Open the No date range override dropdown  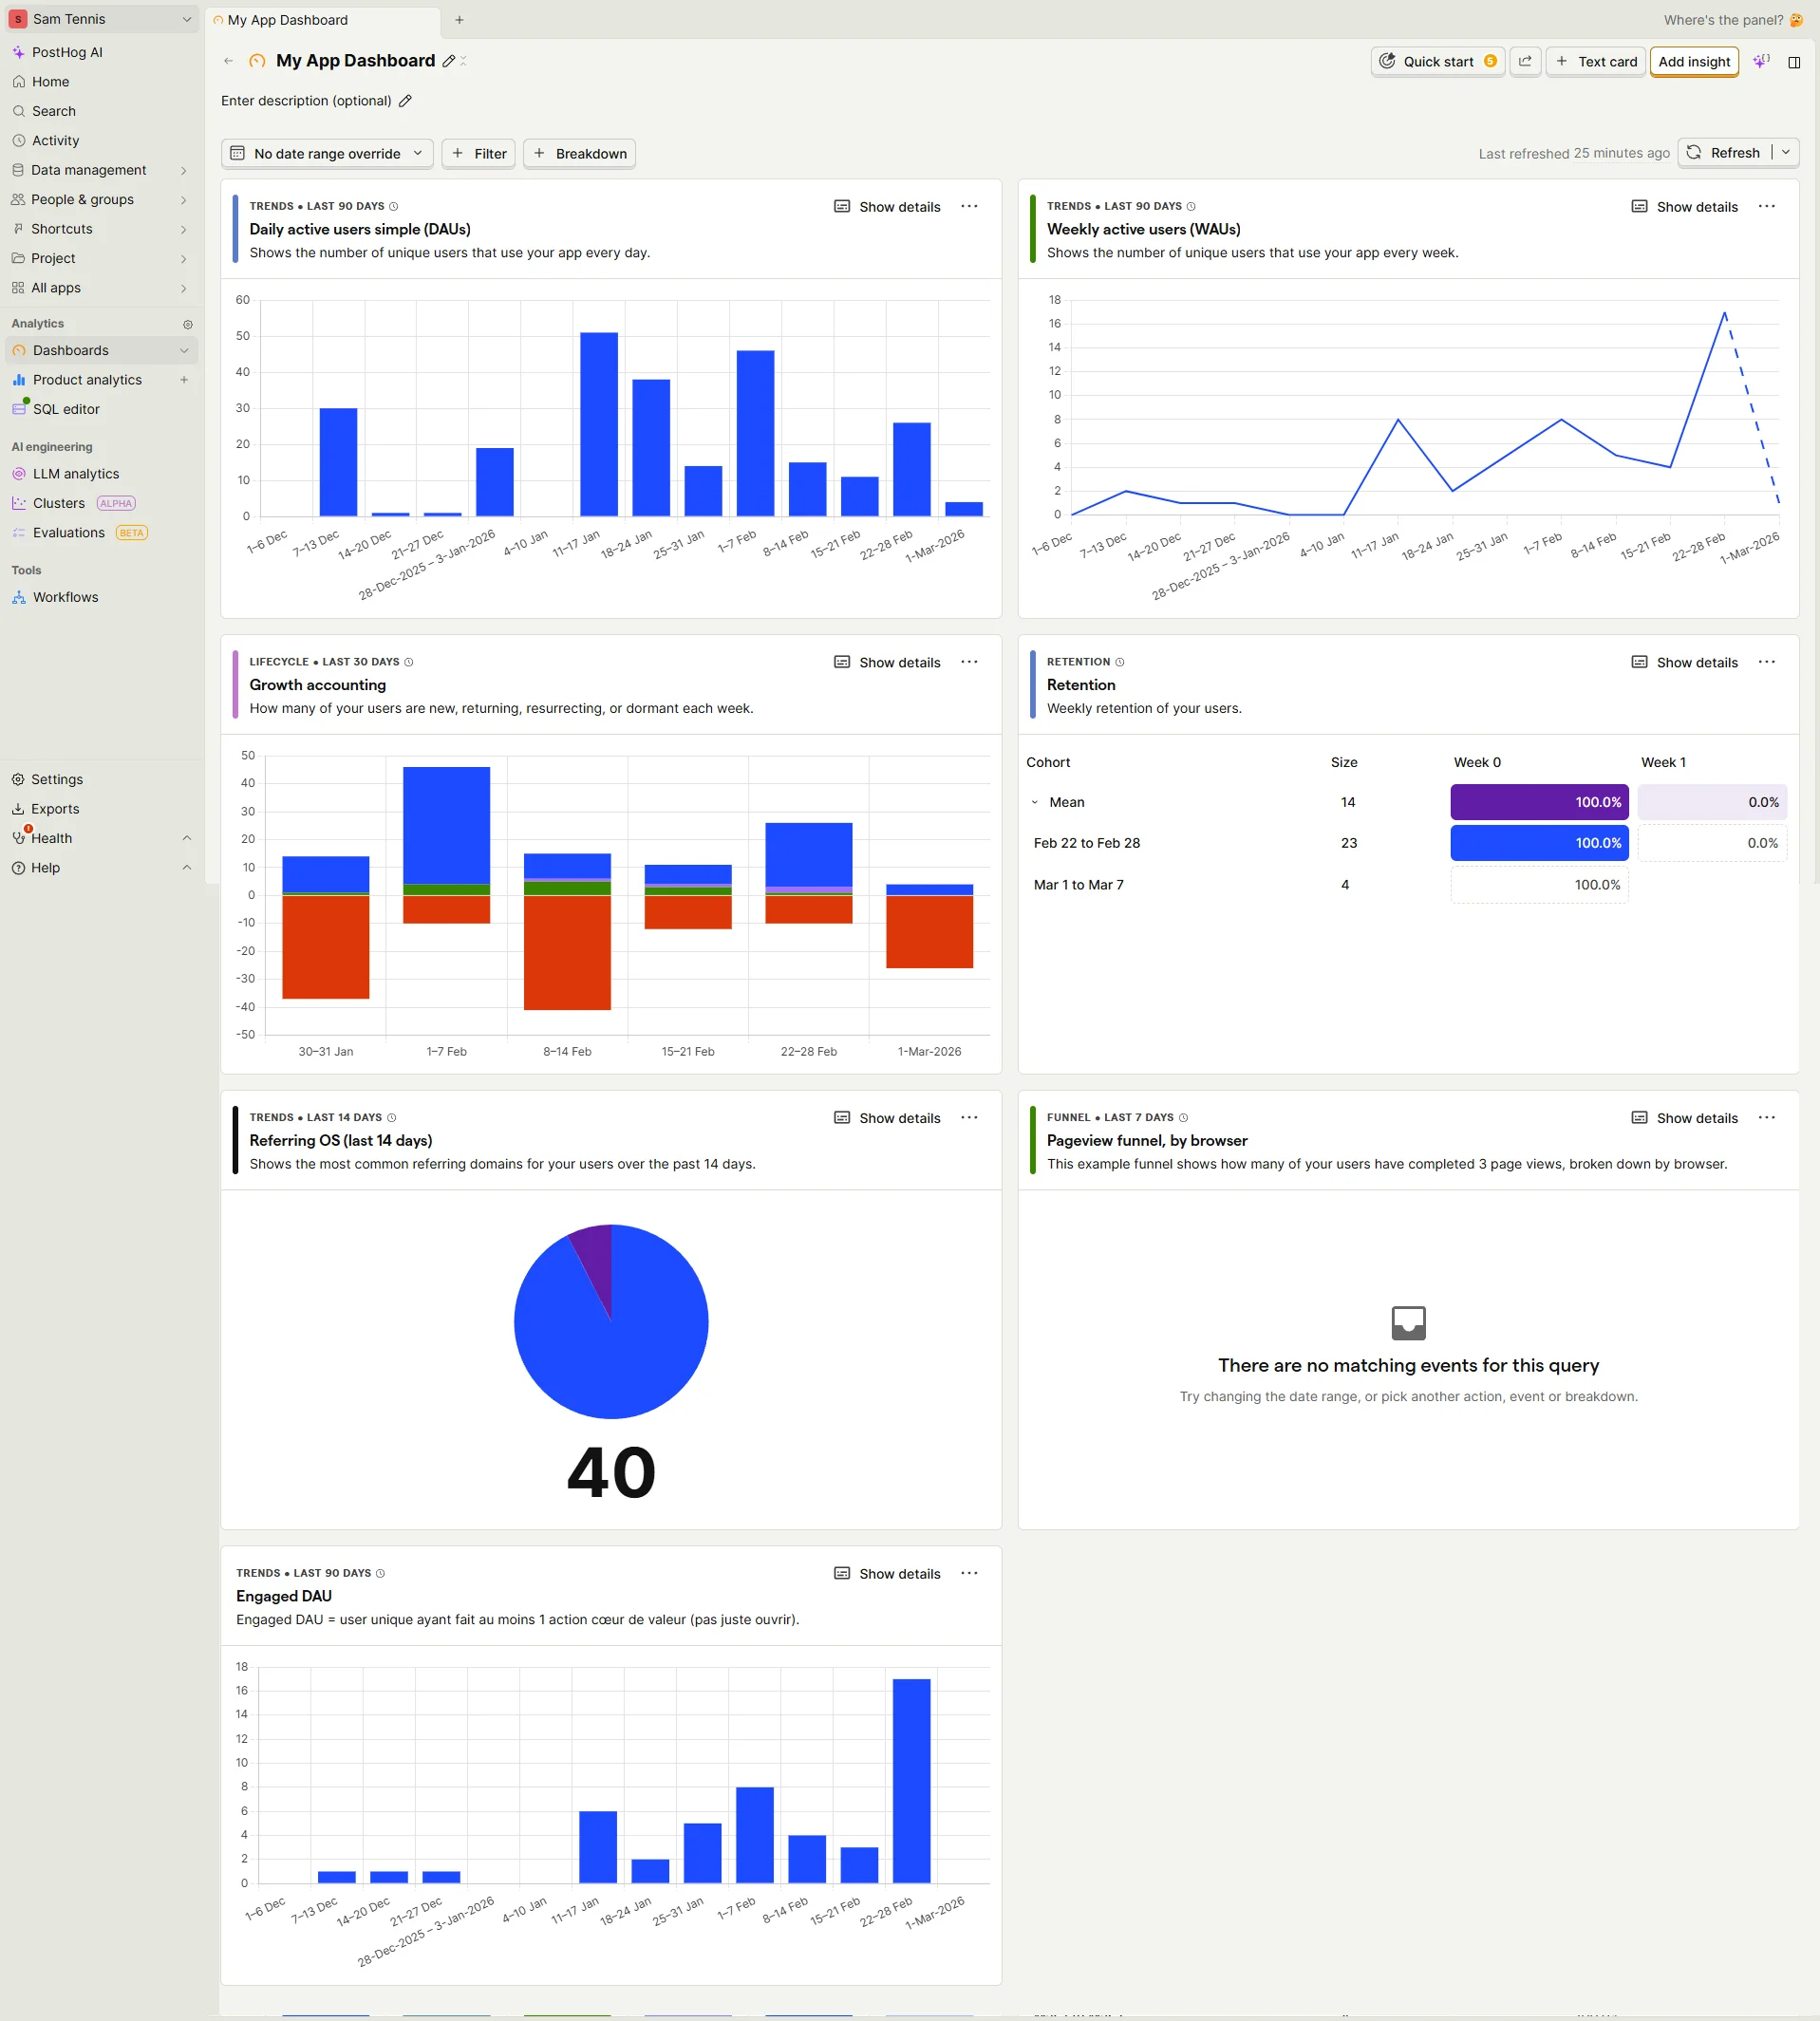[x=326, y=153]
